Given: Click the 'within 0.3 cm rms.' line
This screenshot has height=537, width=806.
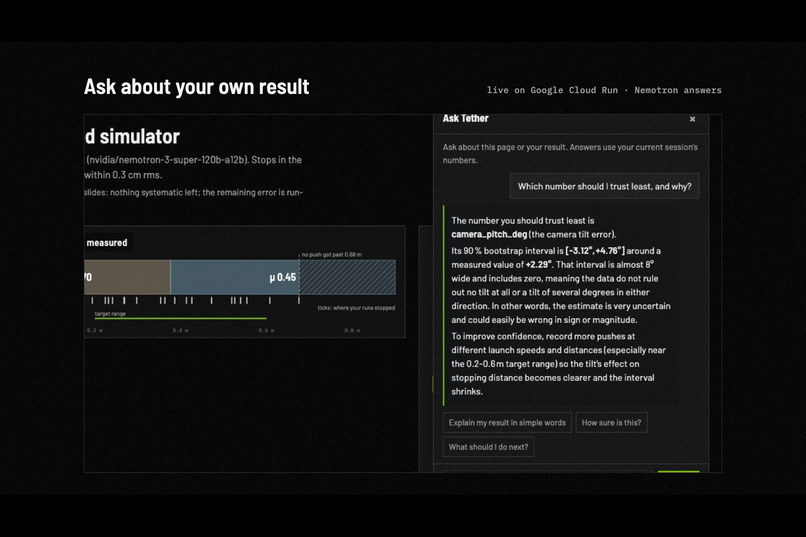Looking at the screenshot, I should (123, 175).
